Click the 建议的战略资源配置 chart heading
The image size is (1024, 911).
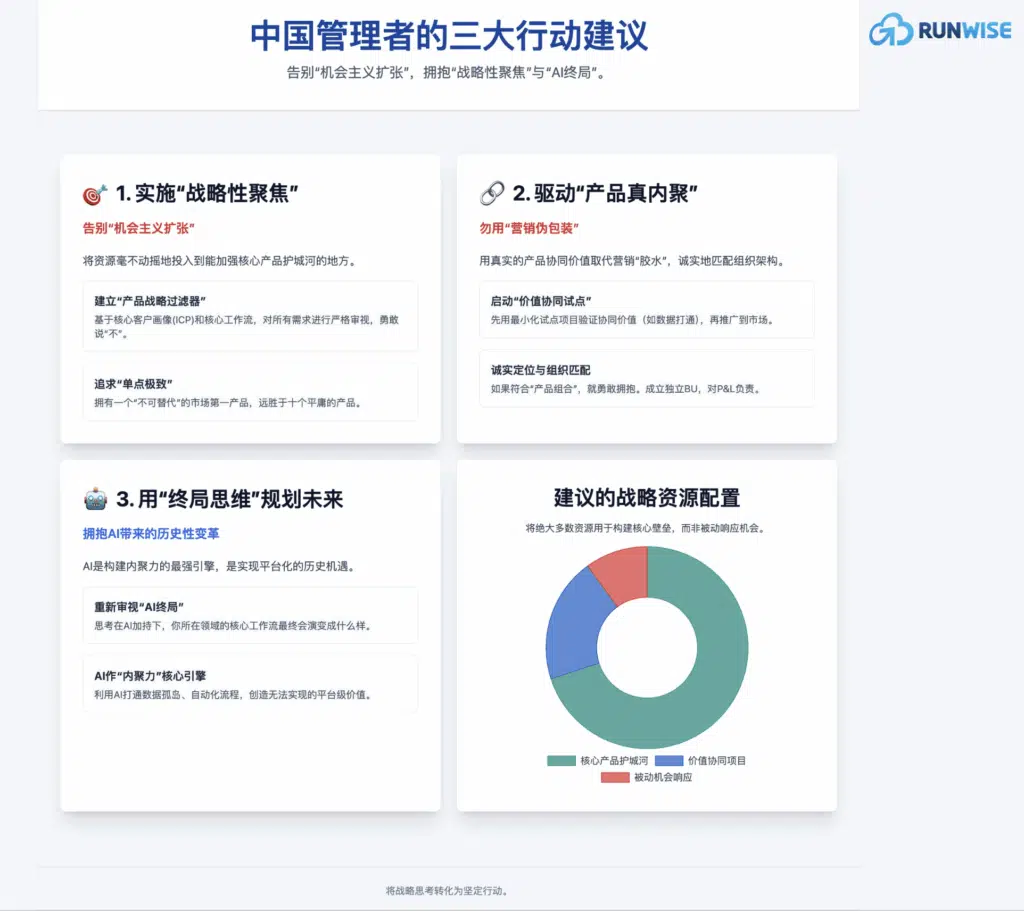point(646,498)
